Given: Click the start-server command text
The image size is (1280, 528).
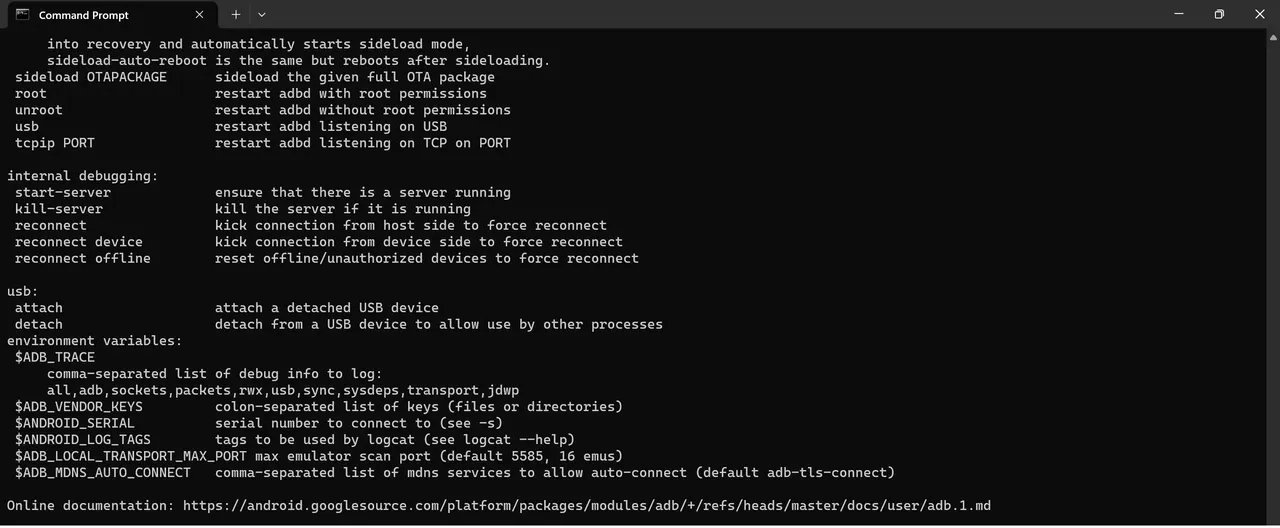Looking at the screenshot, I should 63,193.
